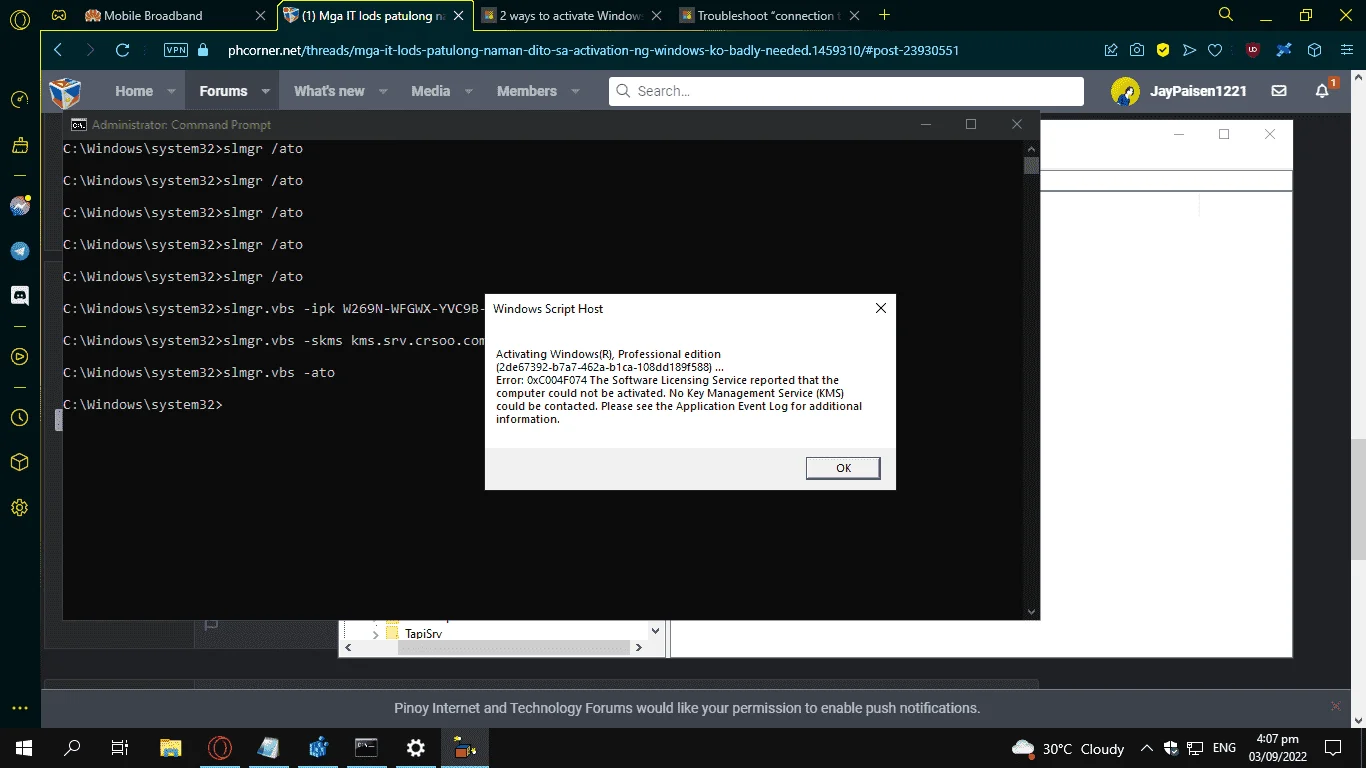The height and width of the screenshot is (768, 1366).
Task: Open Command Prompt from the taskbar
Action: 367,747
